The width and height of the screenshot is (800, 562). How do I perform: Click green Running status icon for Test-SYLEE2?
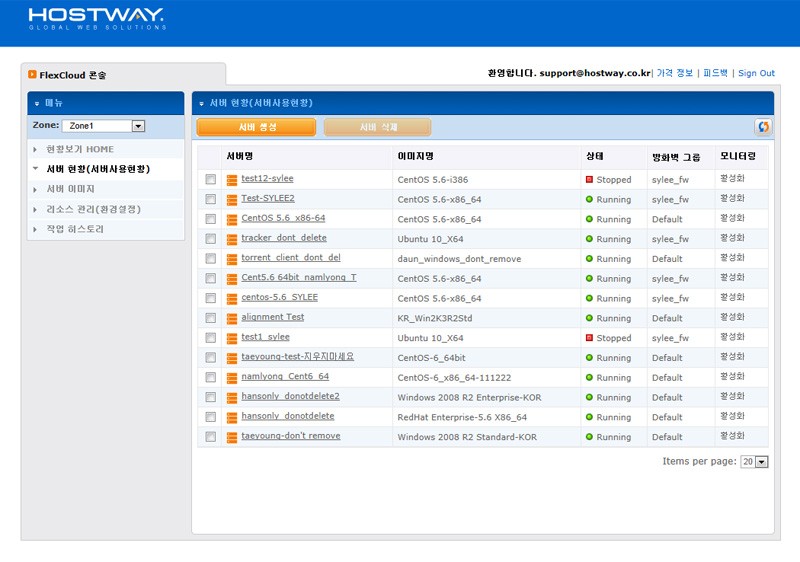tap(589, 199)
